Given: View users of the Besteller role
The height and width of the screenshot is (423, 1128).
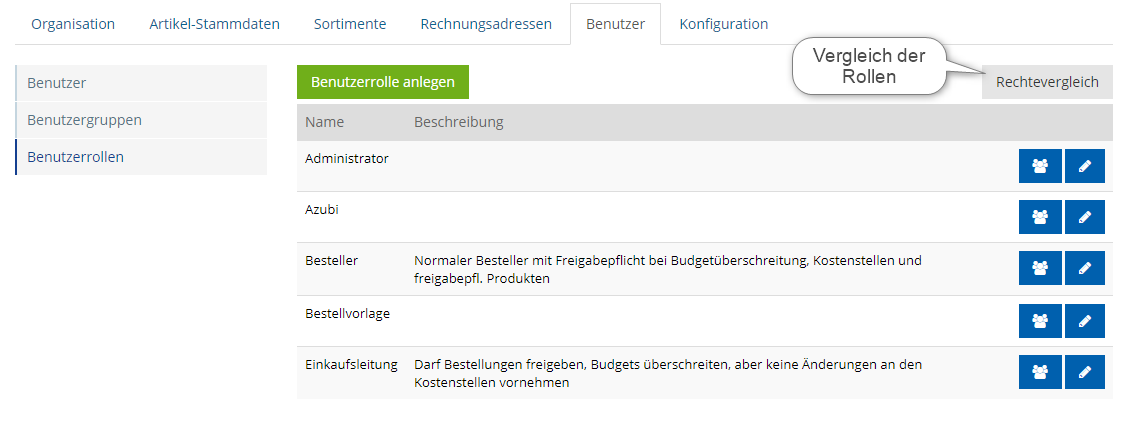Looking at the screenshot, I should pos(1040,268).
